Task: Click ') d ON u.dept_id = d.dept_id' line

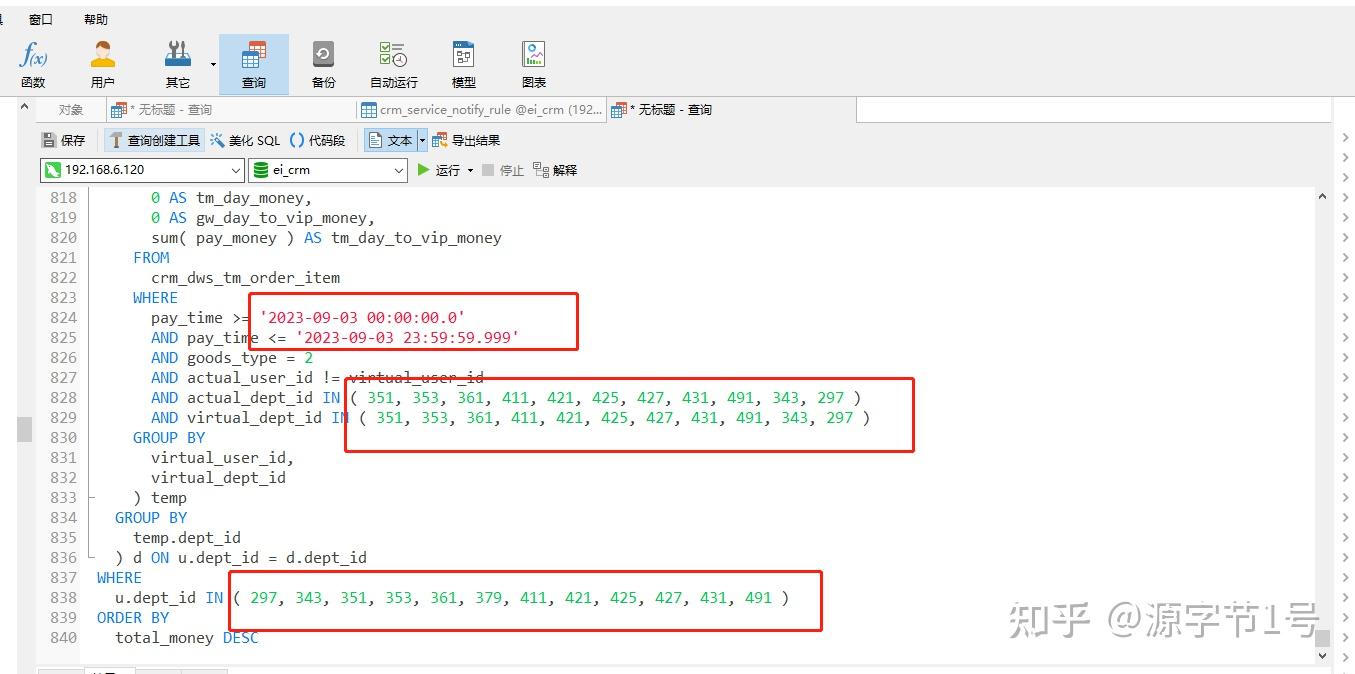Action: (241, 557)
